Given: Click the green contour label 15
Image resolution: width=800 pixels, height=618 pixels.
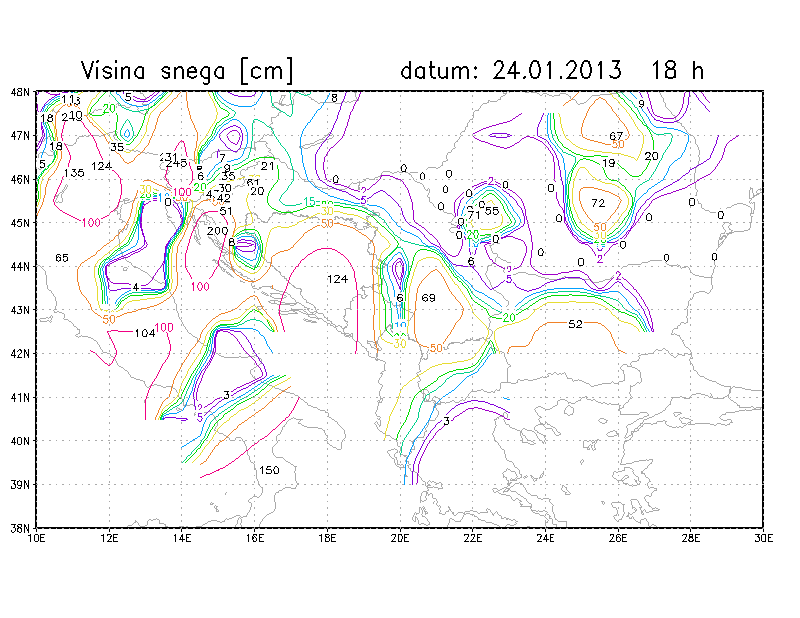Looking at the screenshot, I should point(310,202).
